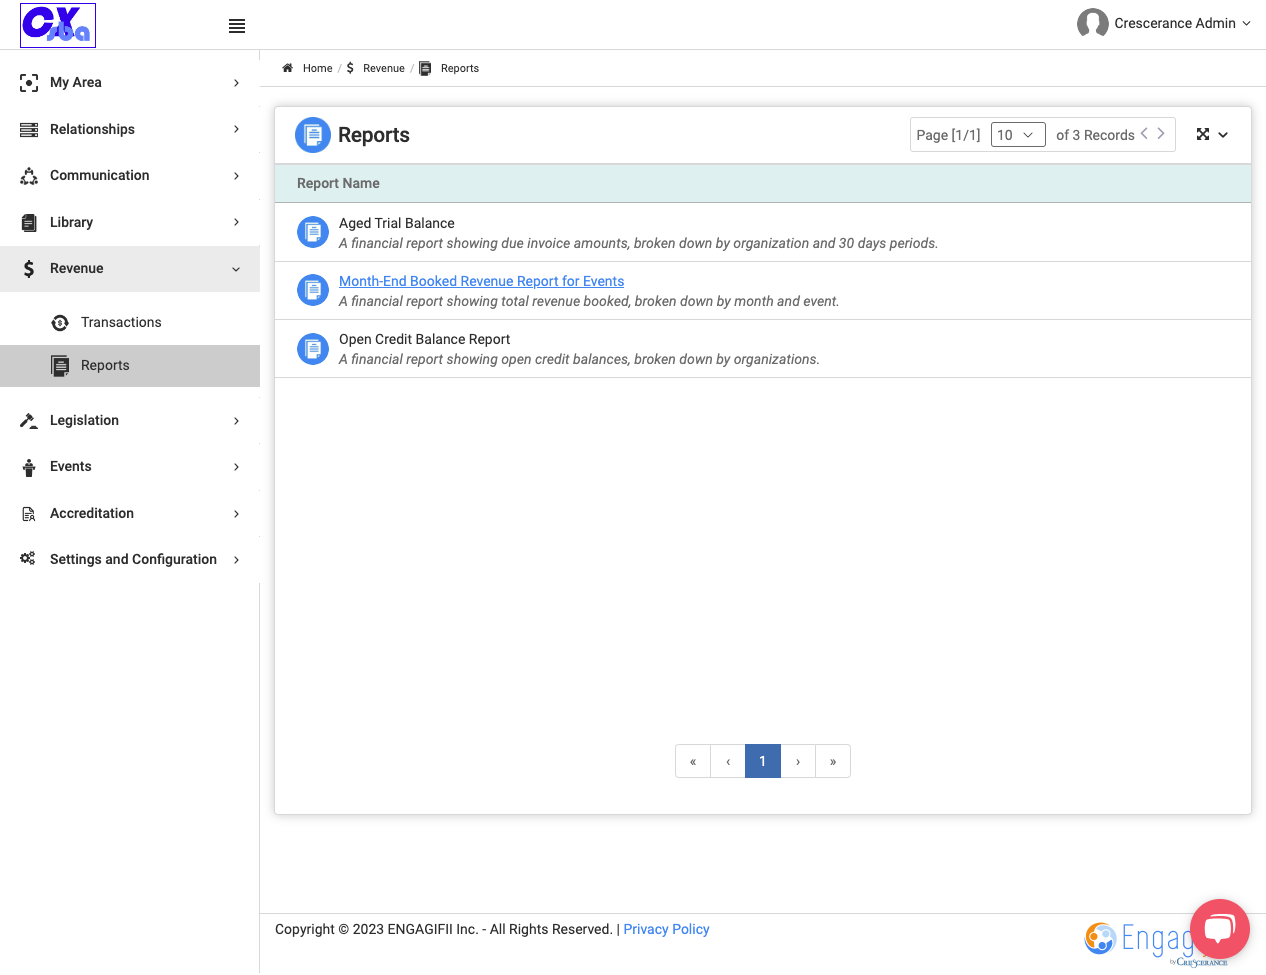Click the Communication sidebar icon
Image resolution: width=1266 pixels, height=975 pixels.
pyautogui.click(x=29, y=176)
